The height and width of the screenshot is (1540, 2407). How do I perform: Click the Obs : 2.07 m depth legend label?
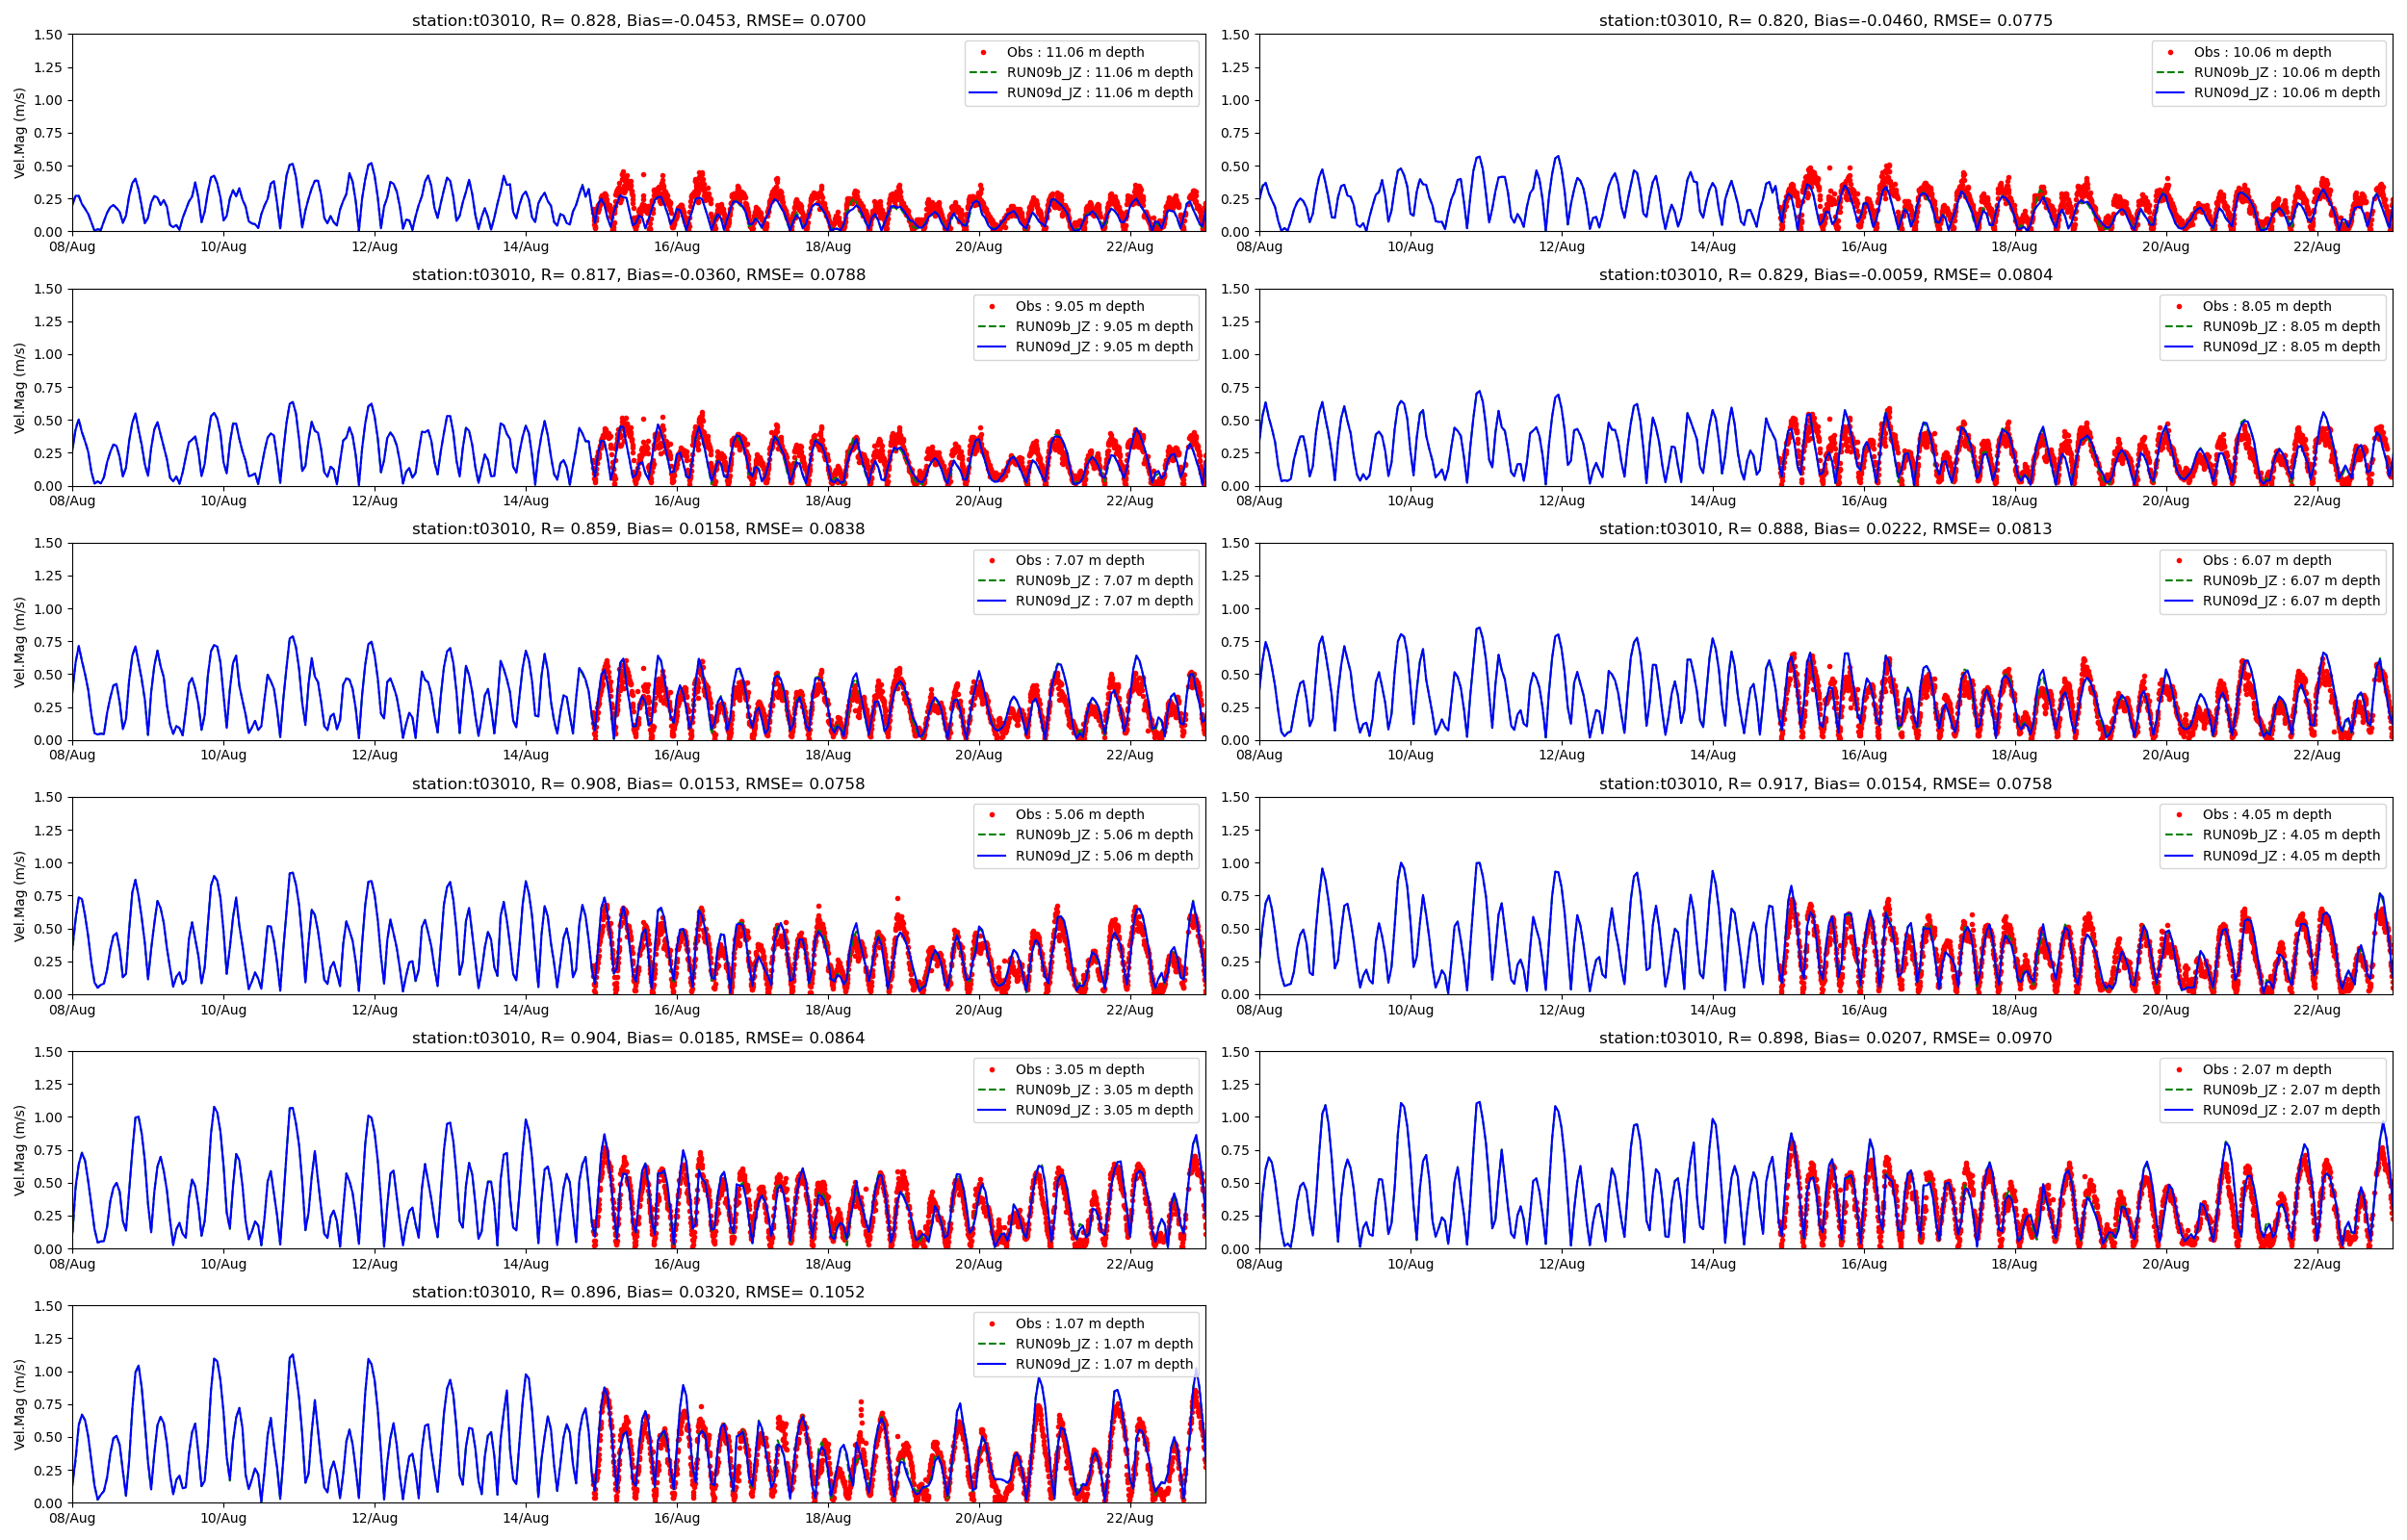coord(2266,1069)
